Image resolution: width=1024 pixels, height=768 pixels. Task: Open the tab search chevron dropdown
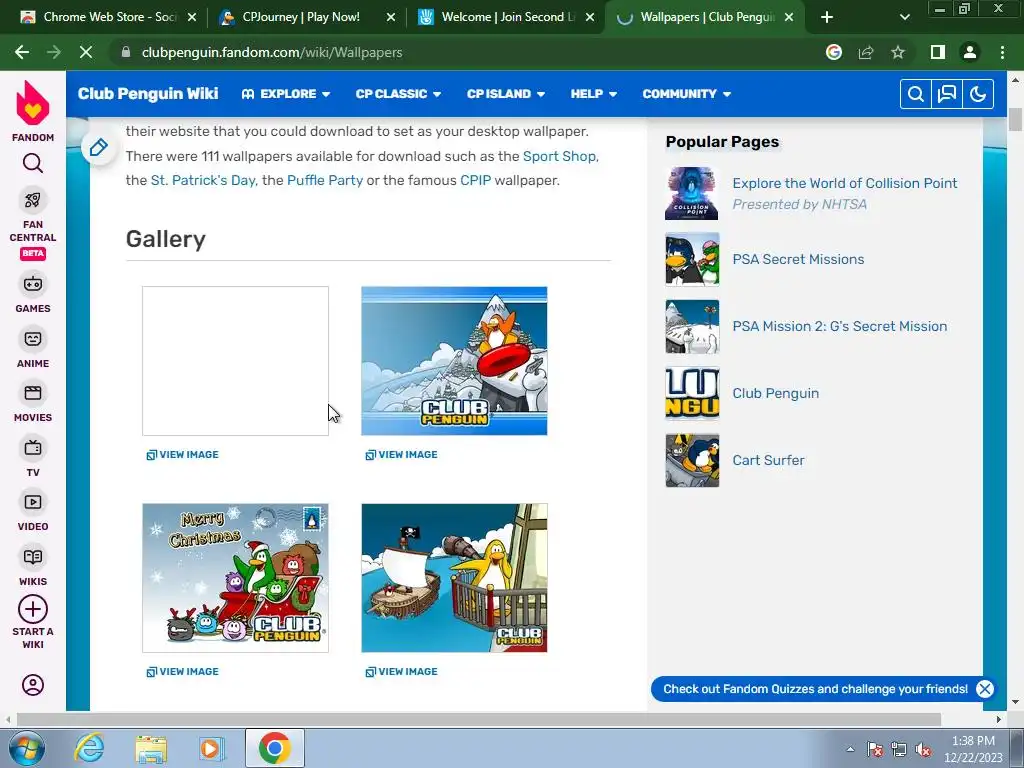tap(904, 17)
